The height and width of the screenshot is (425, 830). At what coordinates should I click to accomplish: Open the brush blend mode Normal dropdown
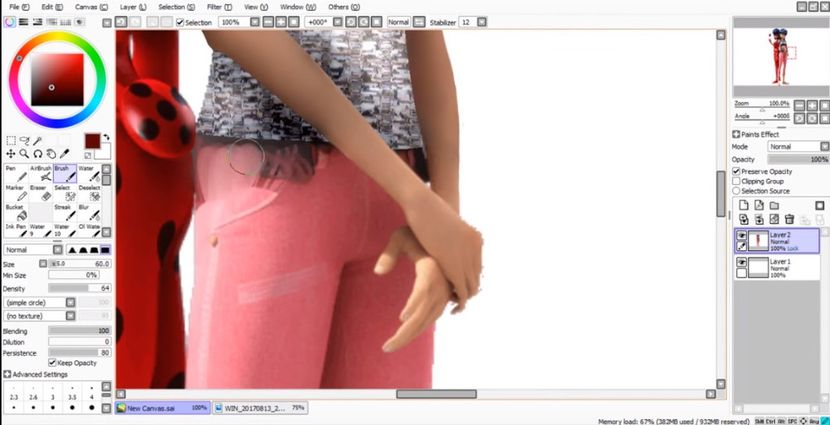58,250
